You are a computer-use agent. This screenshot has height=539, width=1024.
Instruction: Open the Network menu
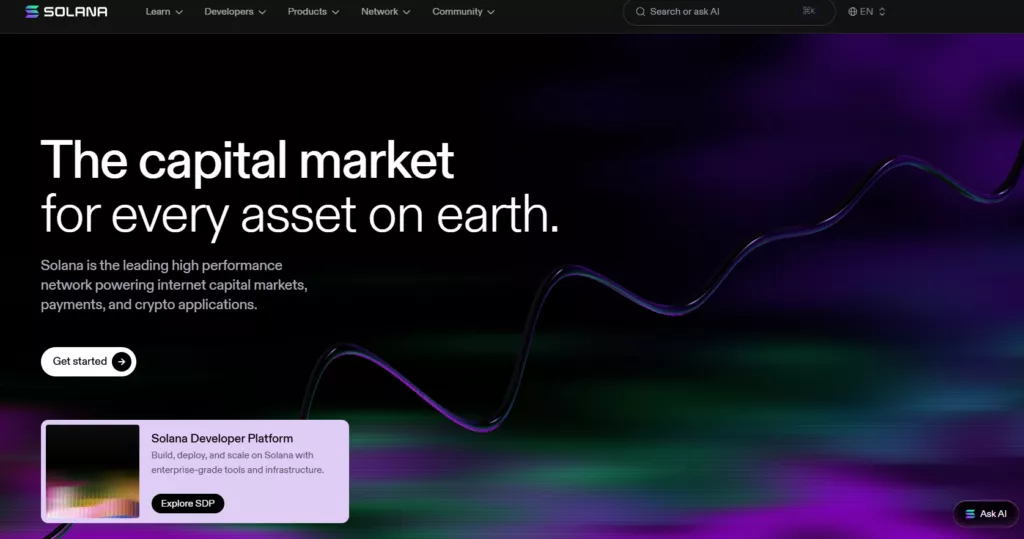(x=385, y=12)
